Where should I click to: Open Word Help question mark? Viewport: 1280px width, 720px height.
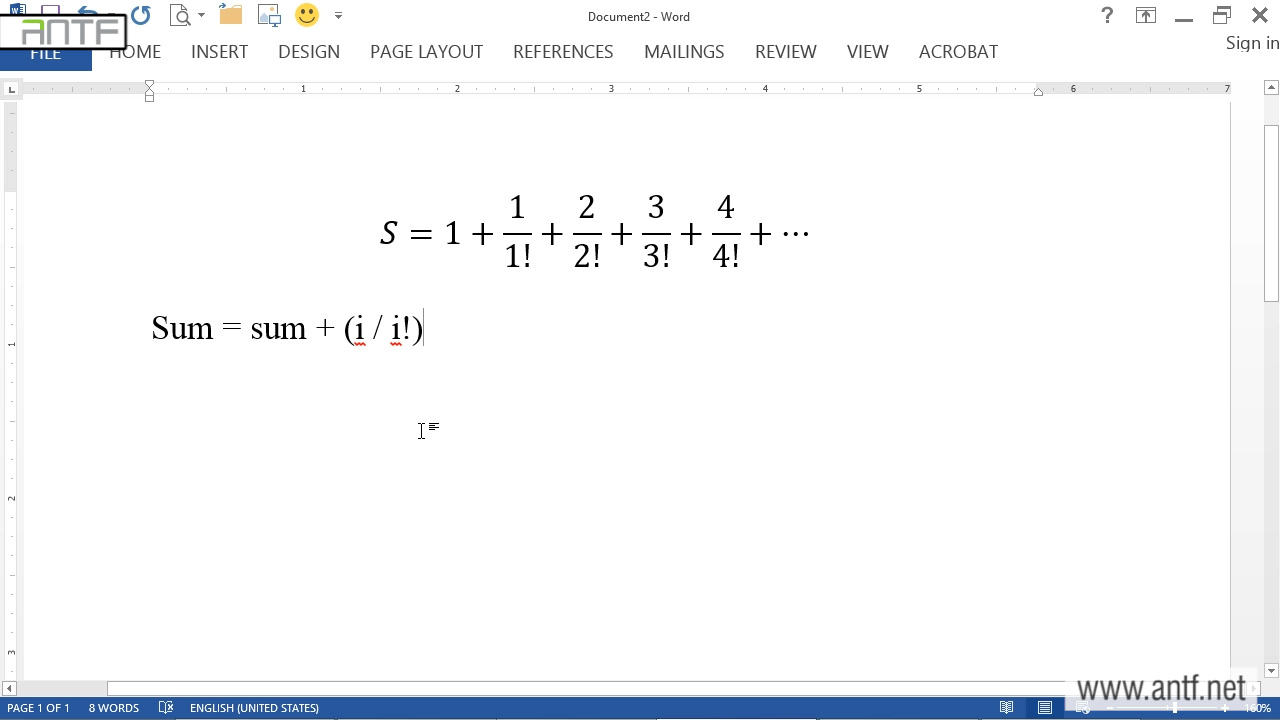click(x=1107, y=15)
